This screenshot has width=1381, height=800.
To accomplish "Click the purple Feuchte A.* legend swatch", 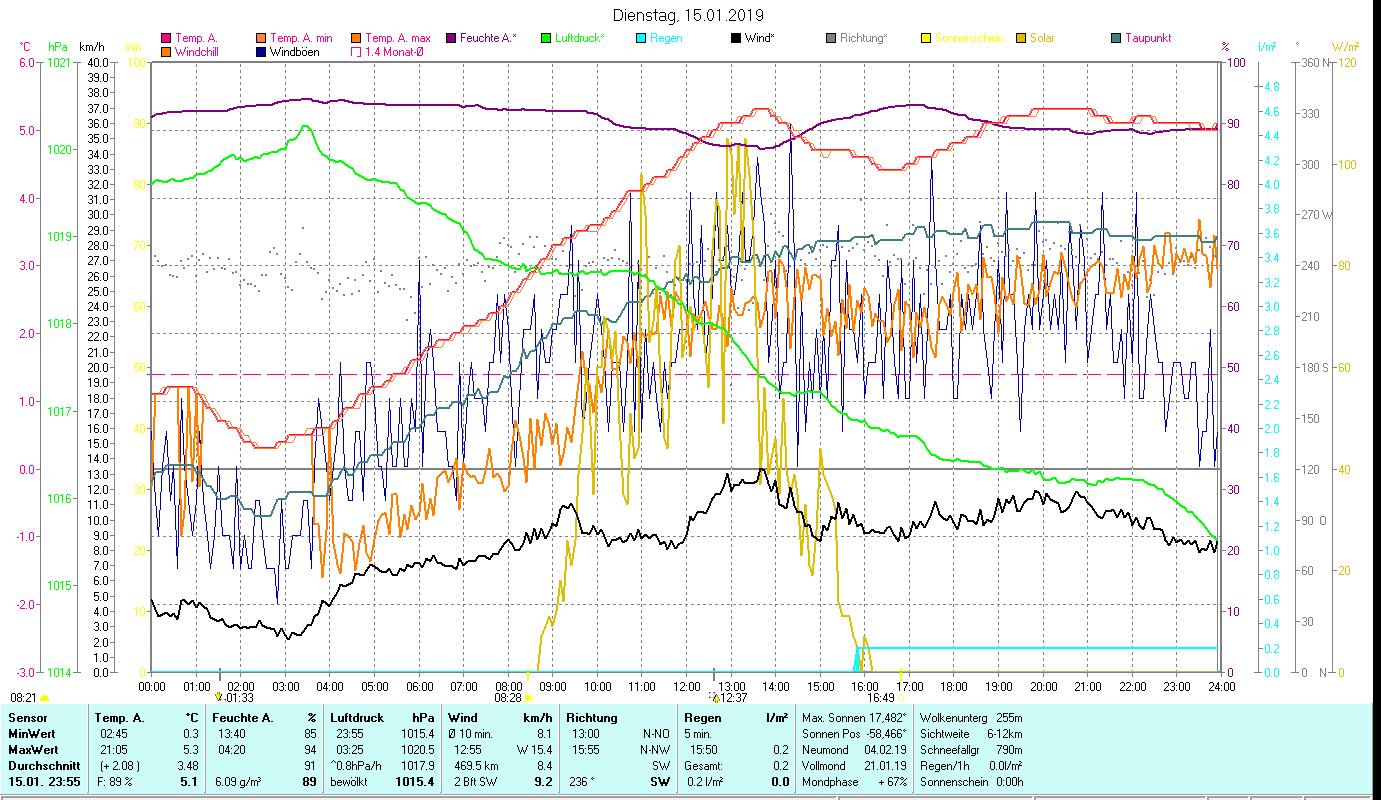I will pyautogui.click(x=451, y=38).
